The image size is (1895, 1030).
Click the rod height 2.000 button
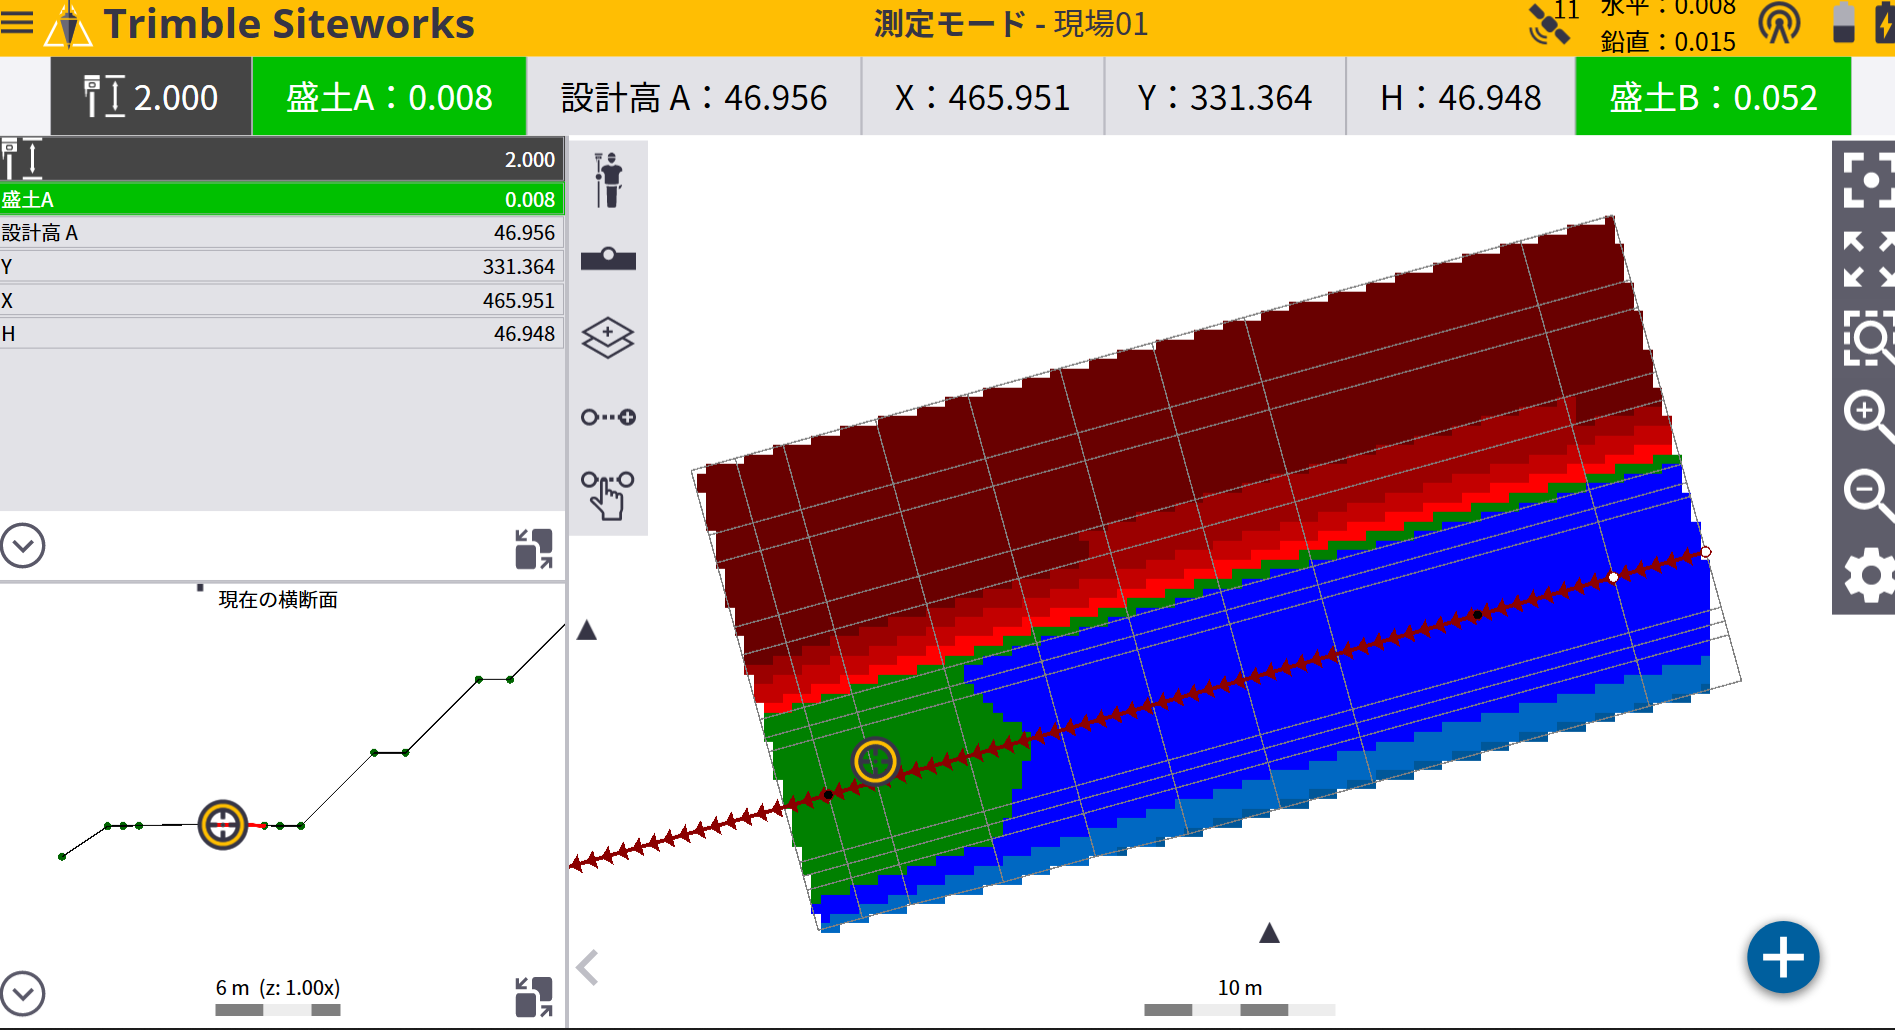pyautogui.click(x=151, y=97)
